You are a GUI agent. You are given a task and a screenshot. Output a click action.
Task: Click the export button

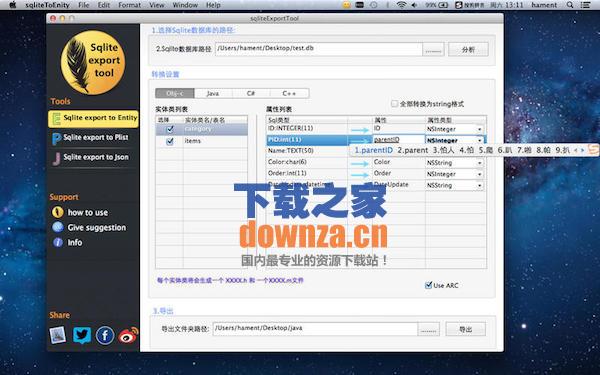(x=465, y=329)
